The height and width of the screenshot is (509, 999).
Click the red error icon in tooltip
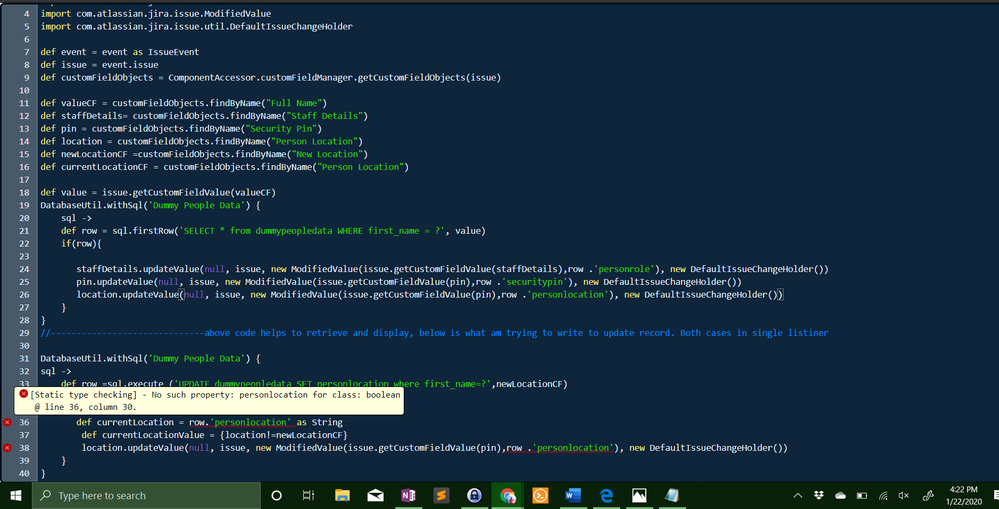pos(24,394)
